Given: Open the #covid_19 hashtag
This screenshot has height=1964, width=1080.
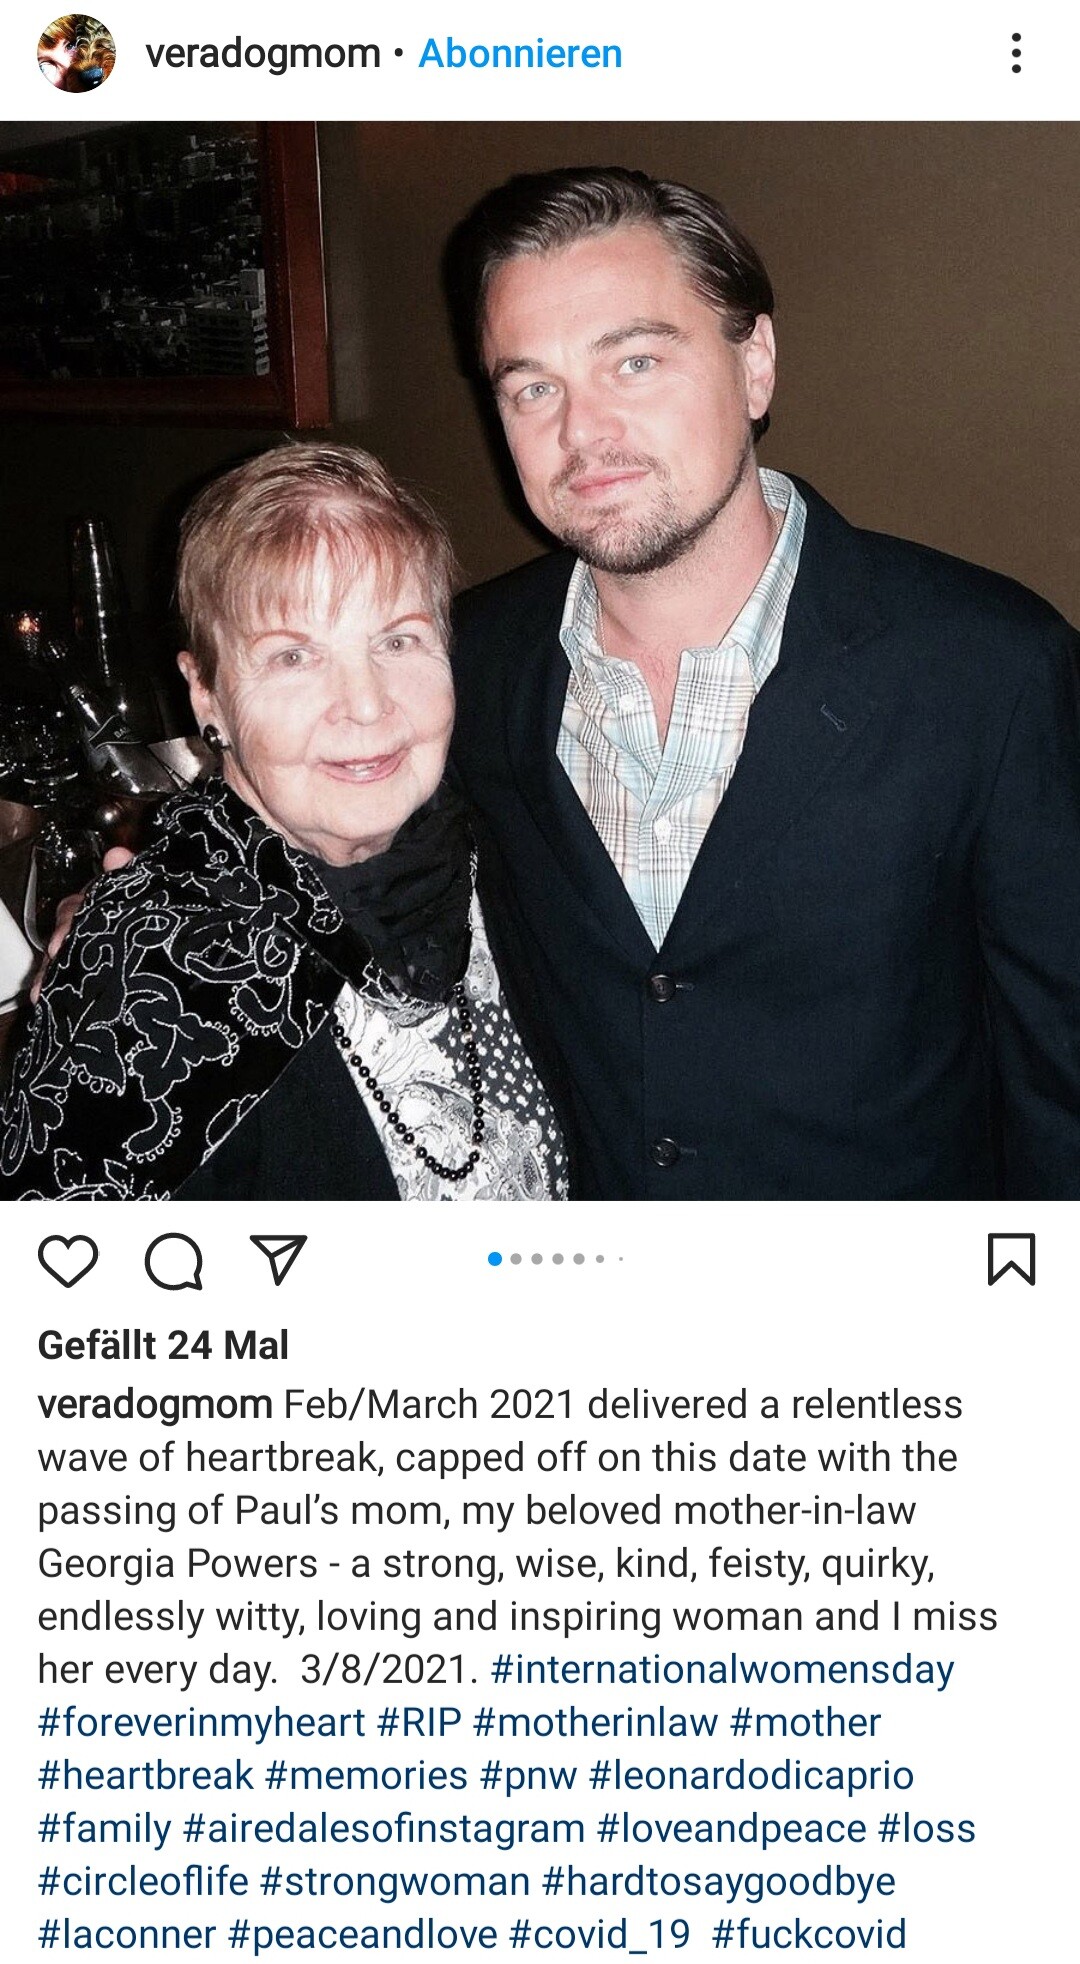Looking at the screenshot, I should tap(600, 1935).
